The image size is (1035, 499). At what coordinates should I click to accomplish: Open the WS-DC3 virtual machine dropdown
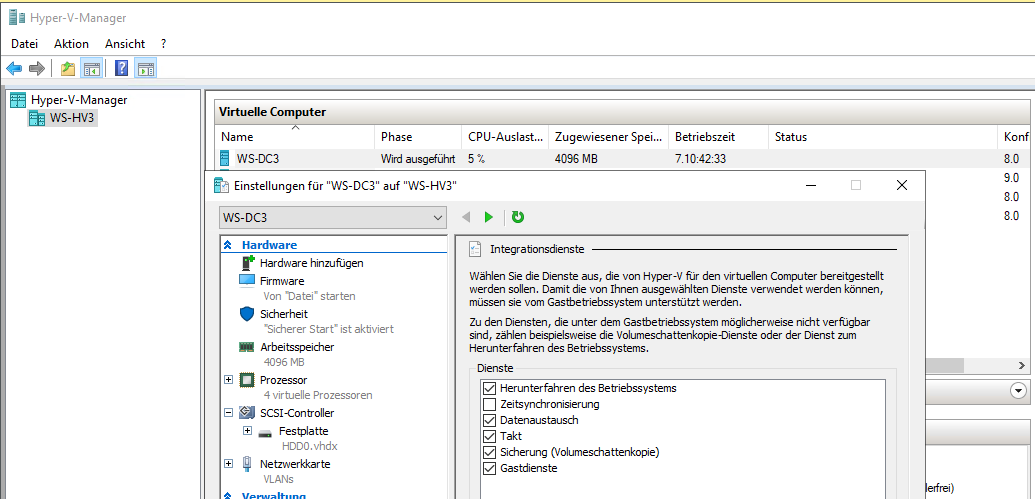(333, 218)
